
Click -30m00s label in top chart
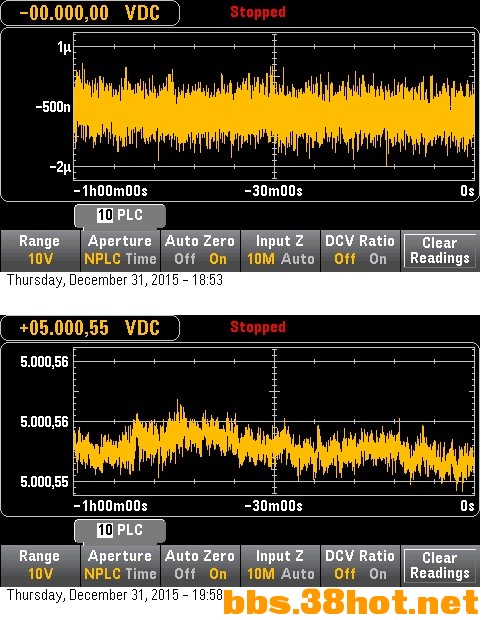click(274, 191)
